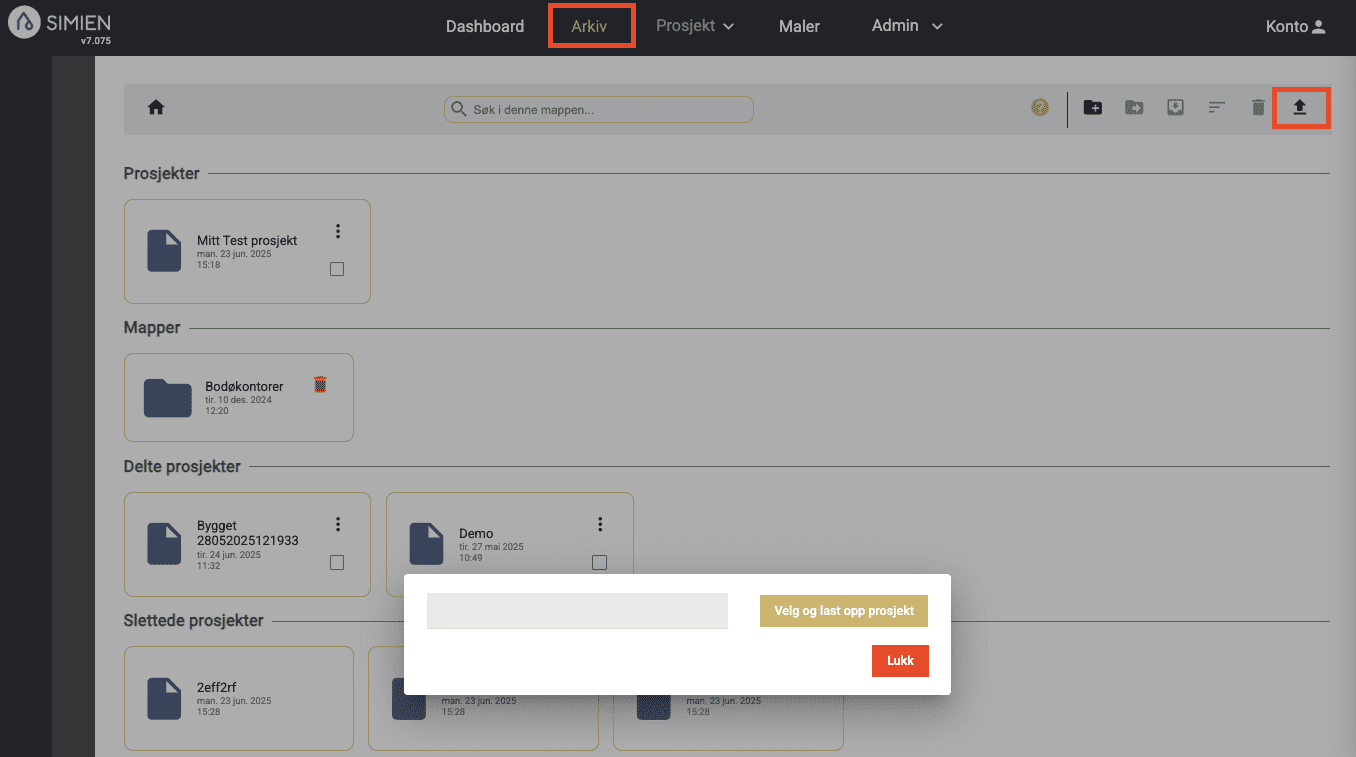Click the archive download box icon
Viewport: 1356px width, 757px height.
pyautogui.click(x=1176, y=107)
